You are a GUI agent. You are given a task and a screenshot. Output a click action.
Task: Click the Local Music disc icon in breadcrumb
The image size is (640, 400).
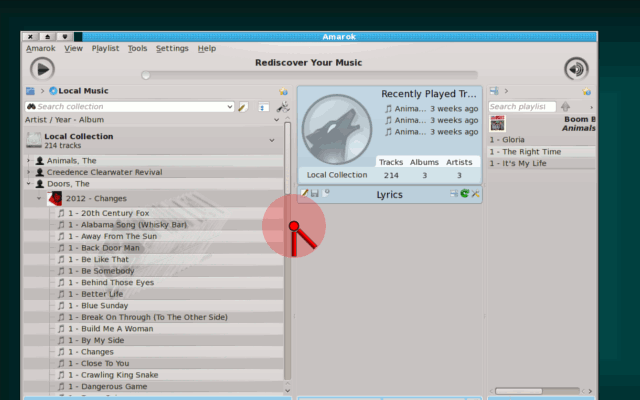(x=53, y=91)
